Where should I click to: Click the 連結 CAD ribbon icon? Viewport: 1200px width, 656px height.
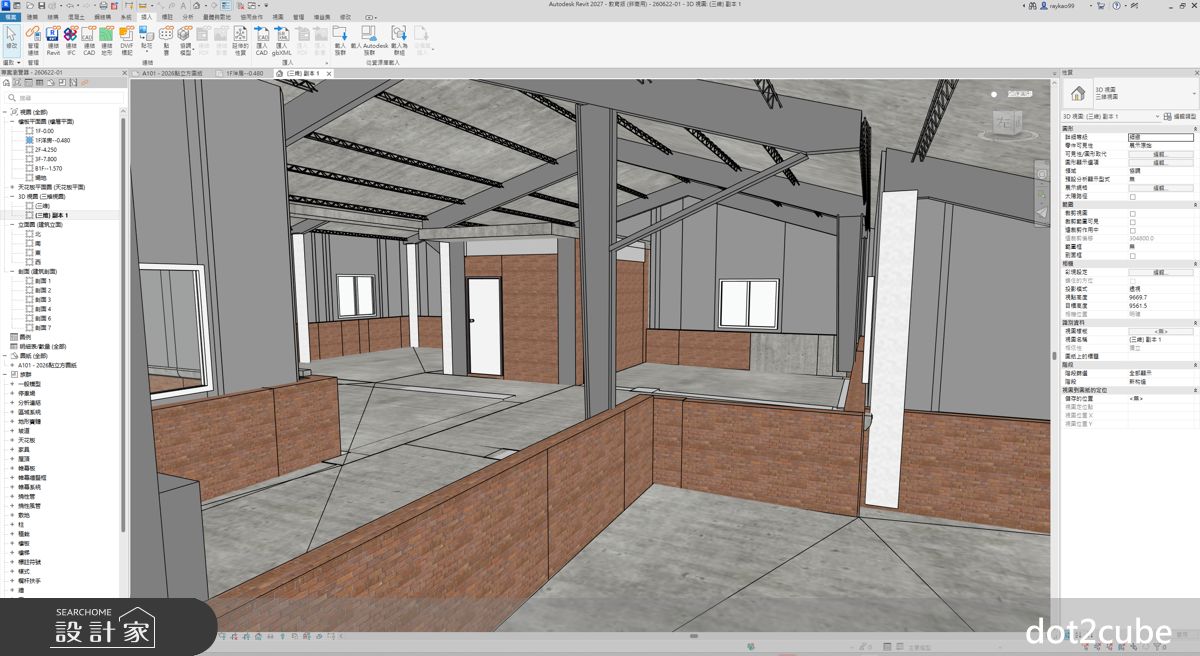click(89, 41)
